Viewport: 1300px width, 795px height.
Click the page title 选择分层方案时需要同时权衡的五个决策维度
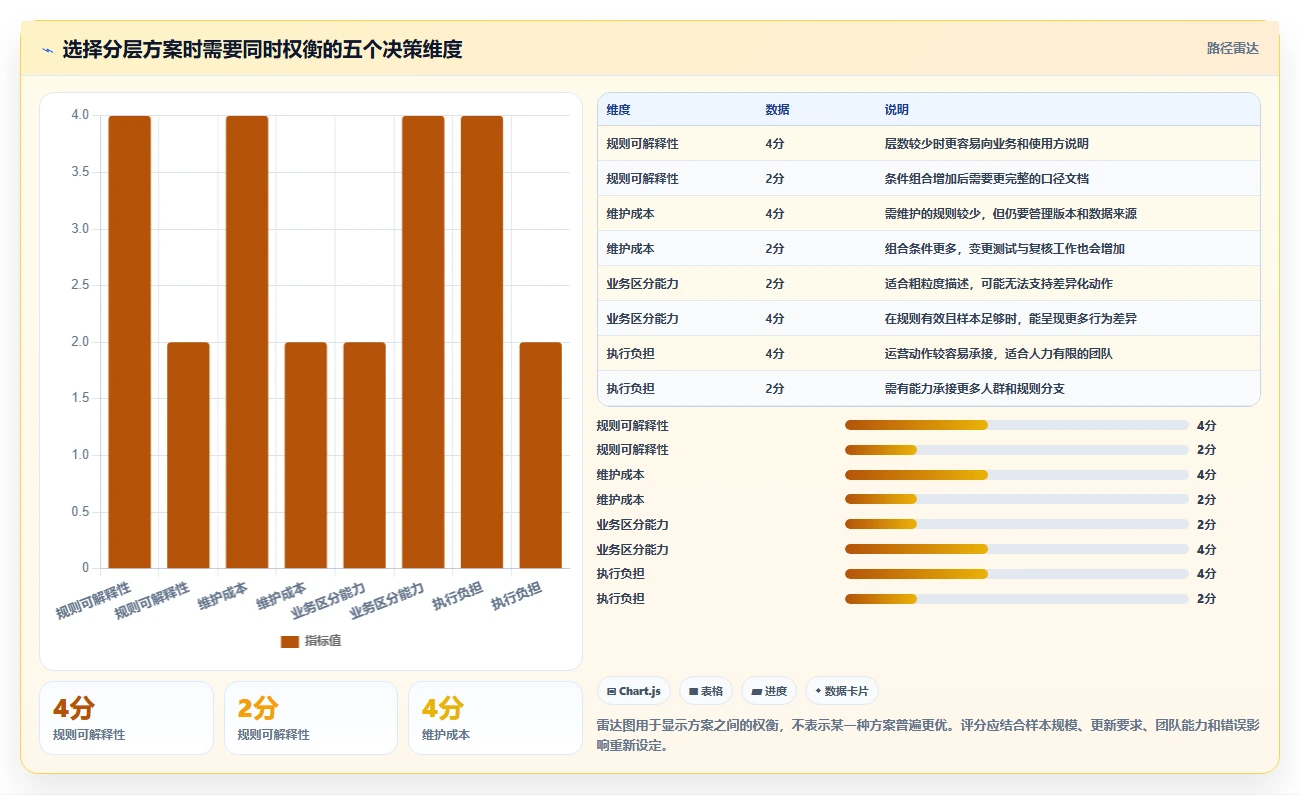pyautogui.click(x=262, y=49)
